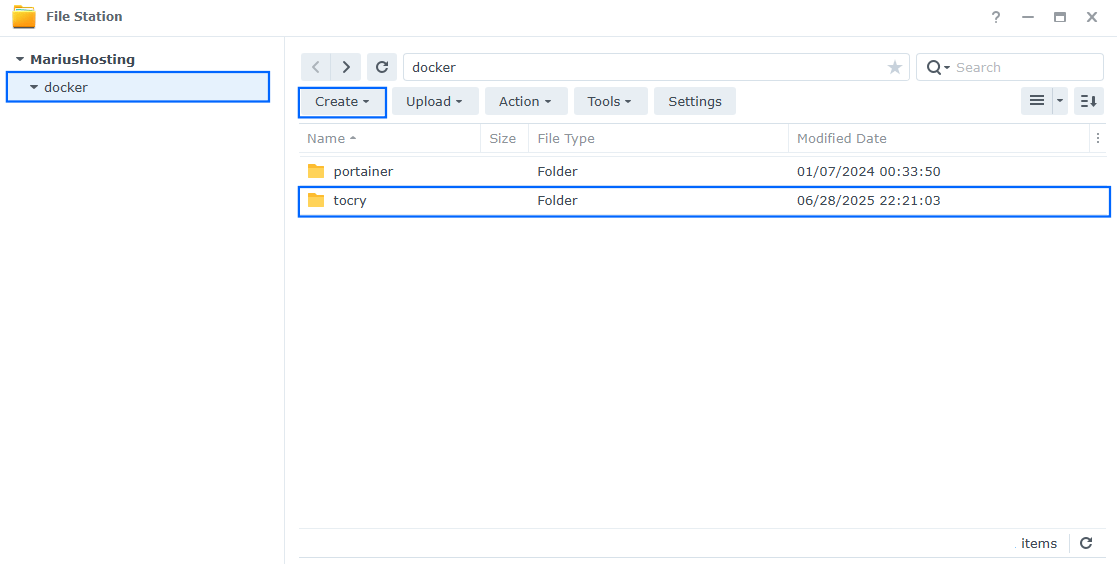Open the Upload dropdown menu
Viewport: 1117px width, 564px height.
(x=435, y=101)
